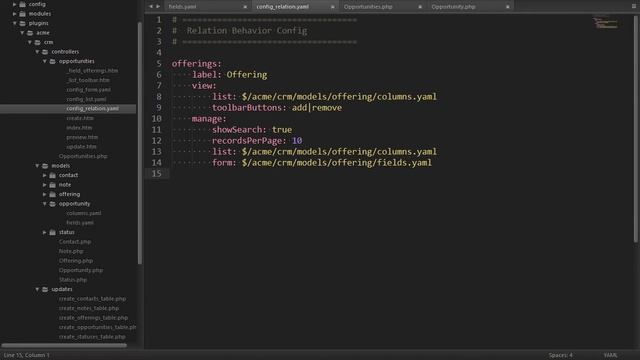The image size is (640, 360).
Task: Click the modules folder icon
Action: pos(23,13)
